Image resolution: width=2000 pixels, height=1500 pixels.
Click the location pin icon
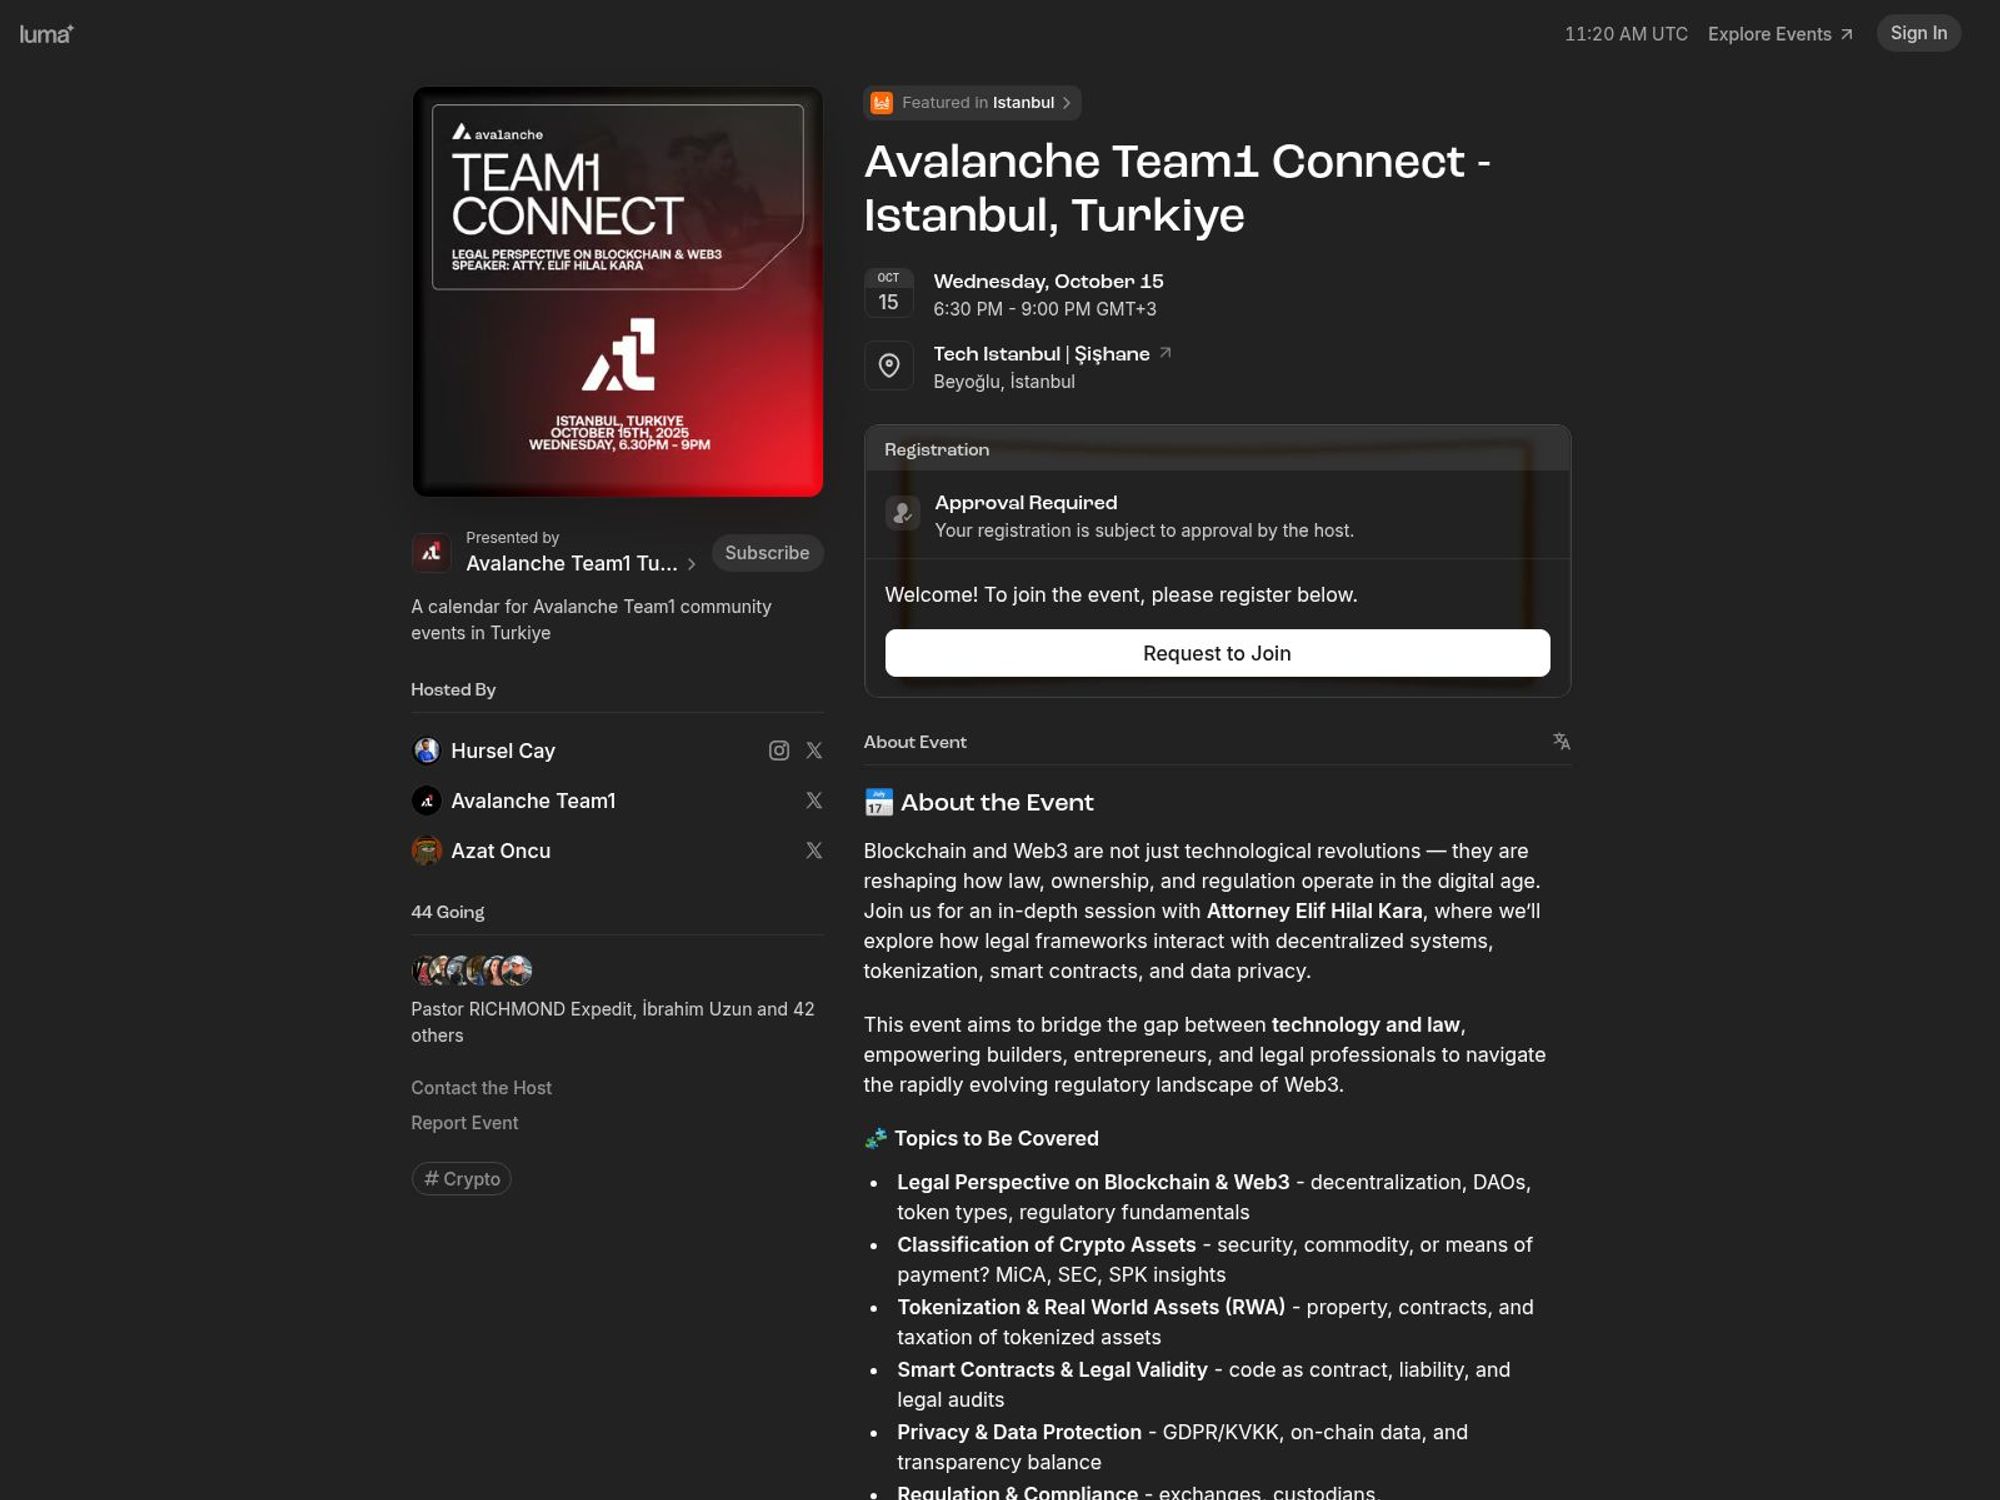pos(888,366)
